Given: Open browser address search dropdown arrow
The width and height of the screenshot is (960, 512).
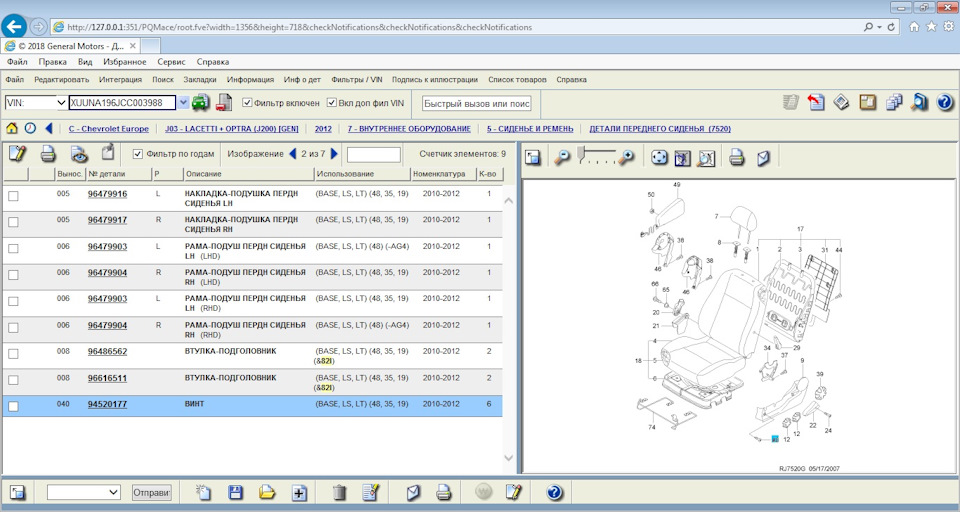Looking at the screenshot, I should (879, 27).
